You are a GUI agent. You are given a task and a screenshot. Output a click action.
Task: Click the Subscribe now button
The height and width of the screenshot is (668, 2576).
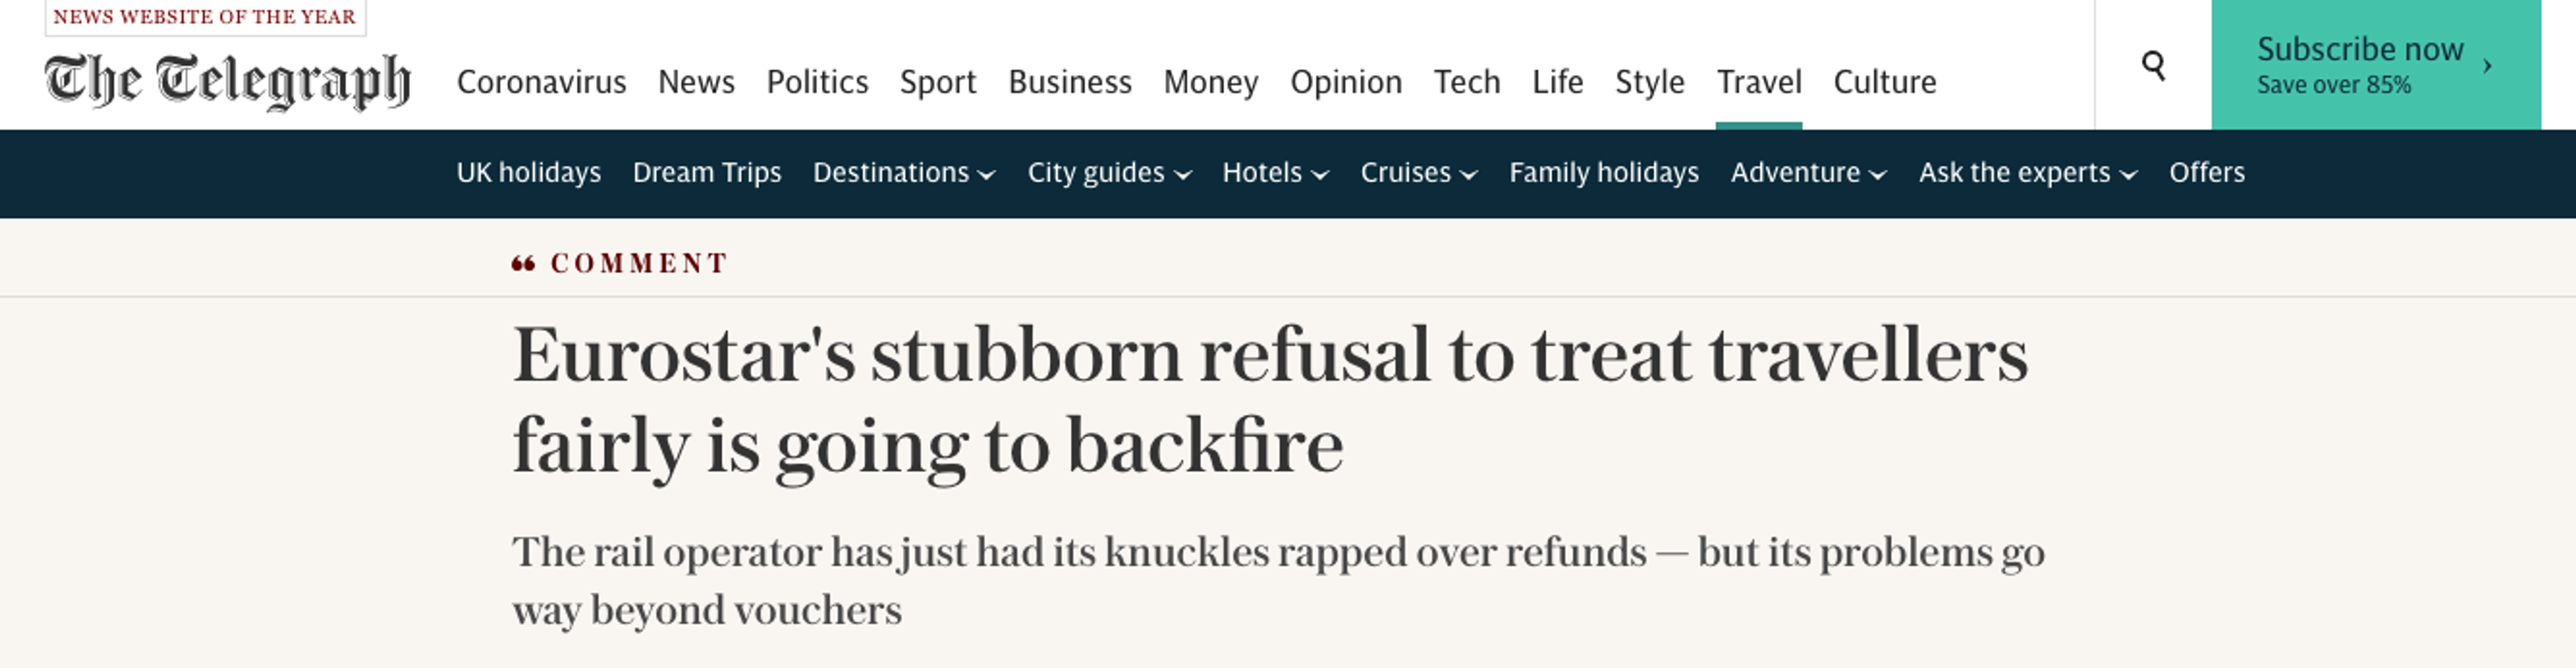coord(2375,65)
